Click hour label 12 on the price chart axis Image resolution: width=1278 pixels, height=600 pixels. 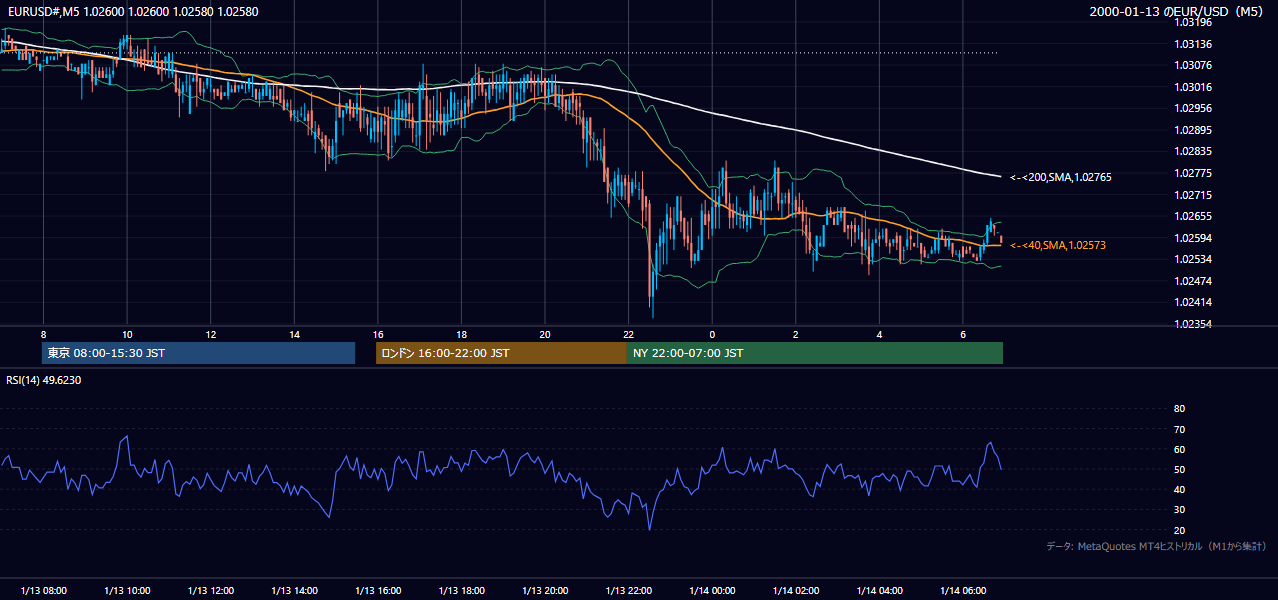point(211,334)
